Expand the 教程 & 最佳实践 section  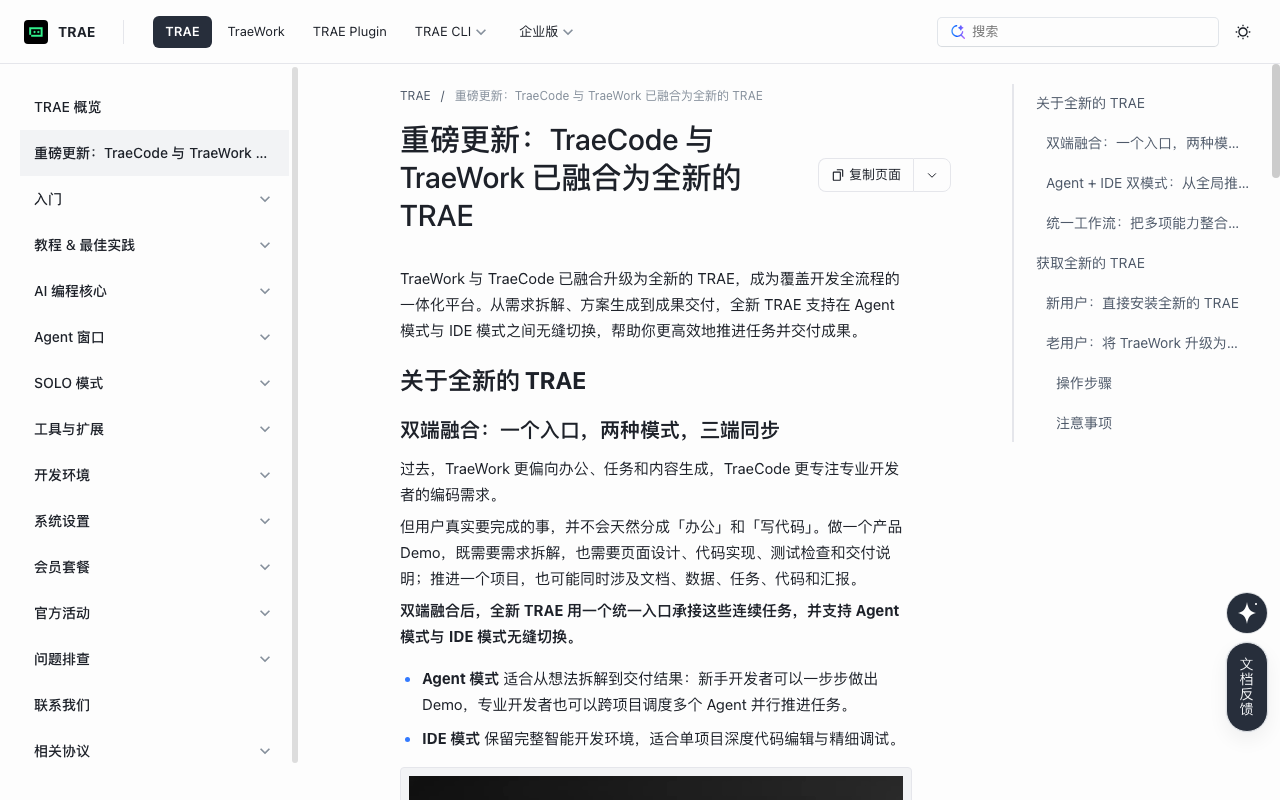(x=154, y=245)
